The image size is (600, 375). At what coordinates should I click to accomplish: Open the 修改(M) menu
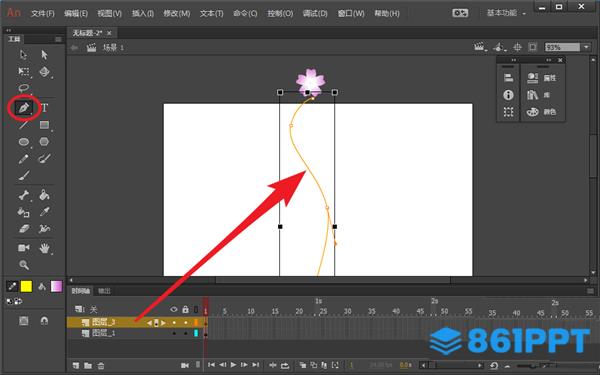click(x=177, y=13)
